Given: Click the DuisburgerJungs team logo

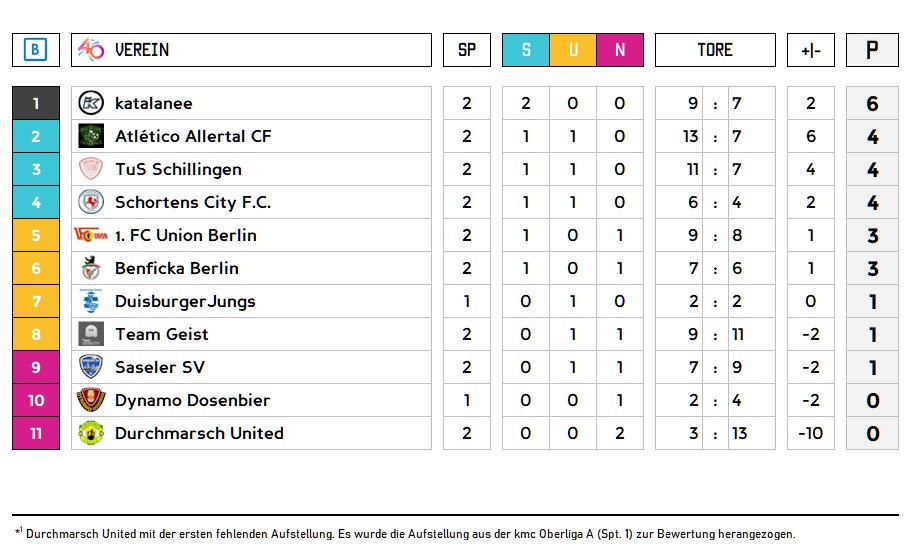Looking at the screenshot, I should pyautogui.click(x=91, y=301).
